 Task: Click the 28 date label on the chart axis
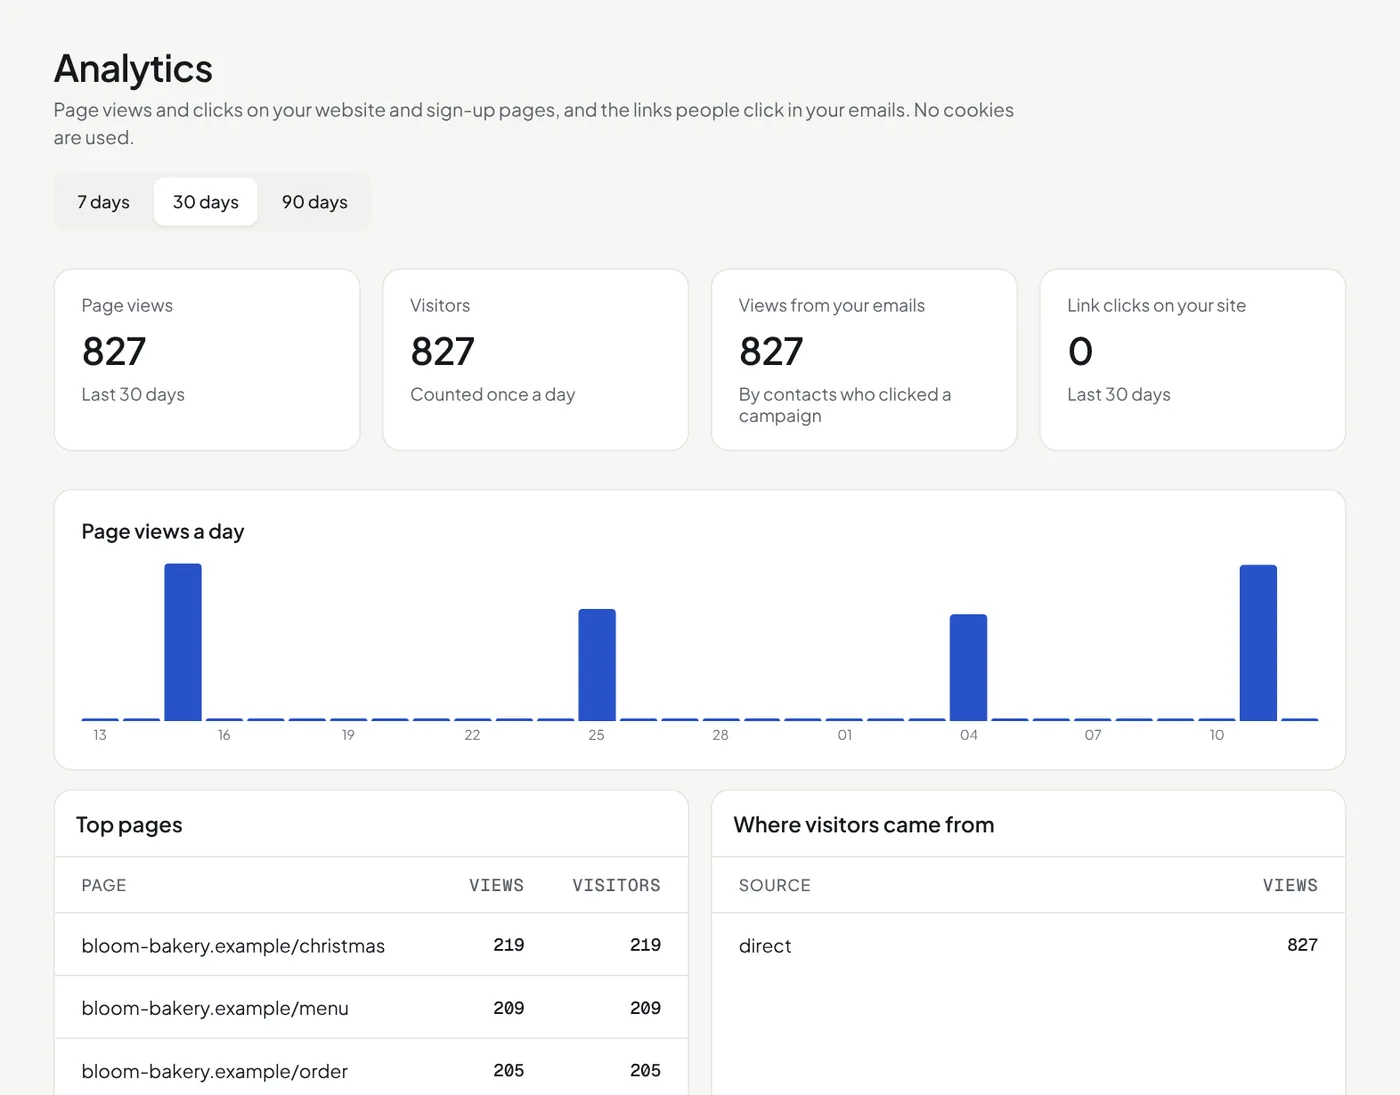[720, 735]
